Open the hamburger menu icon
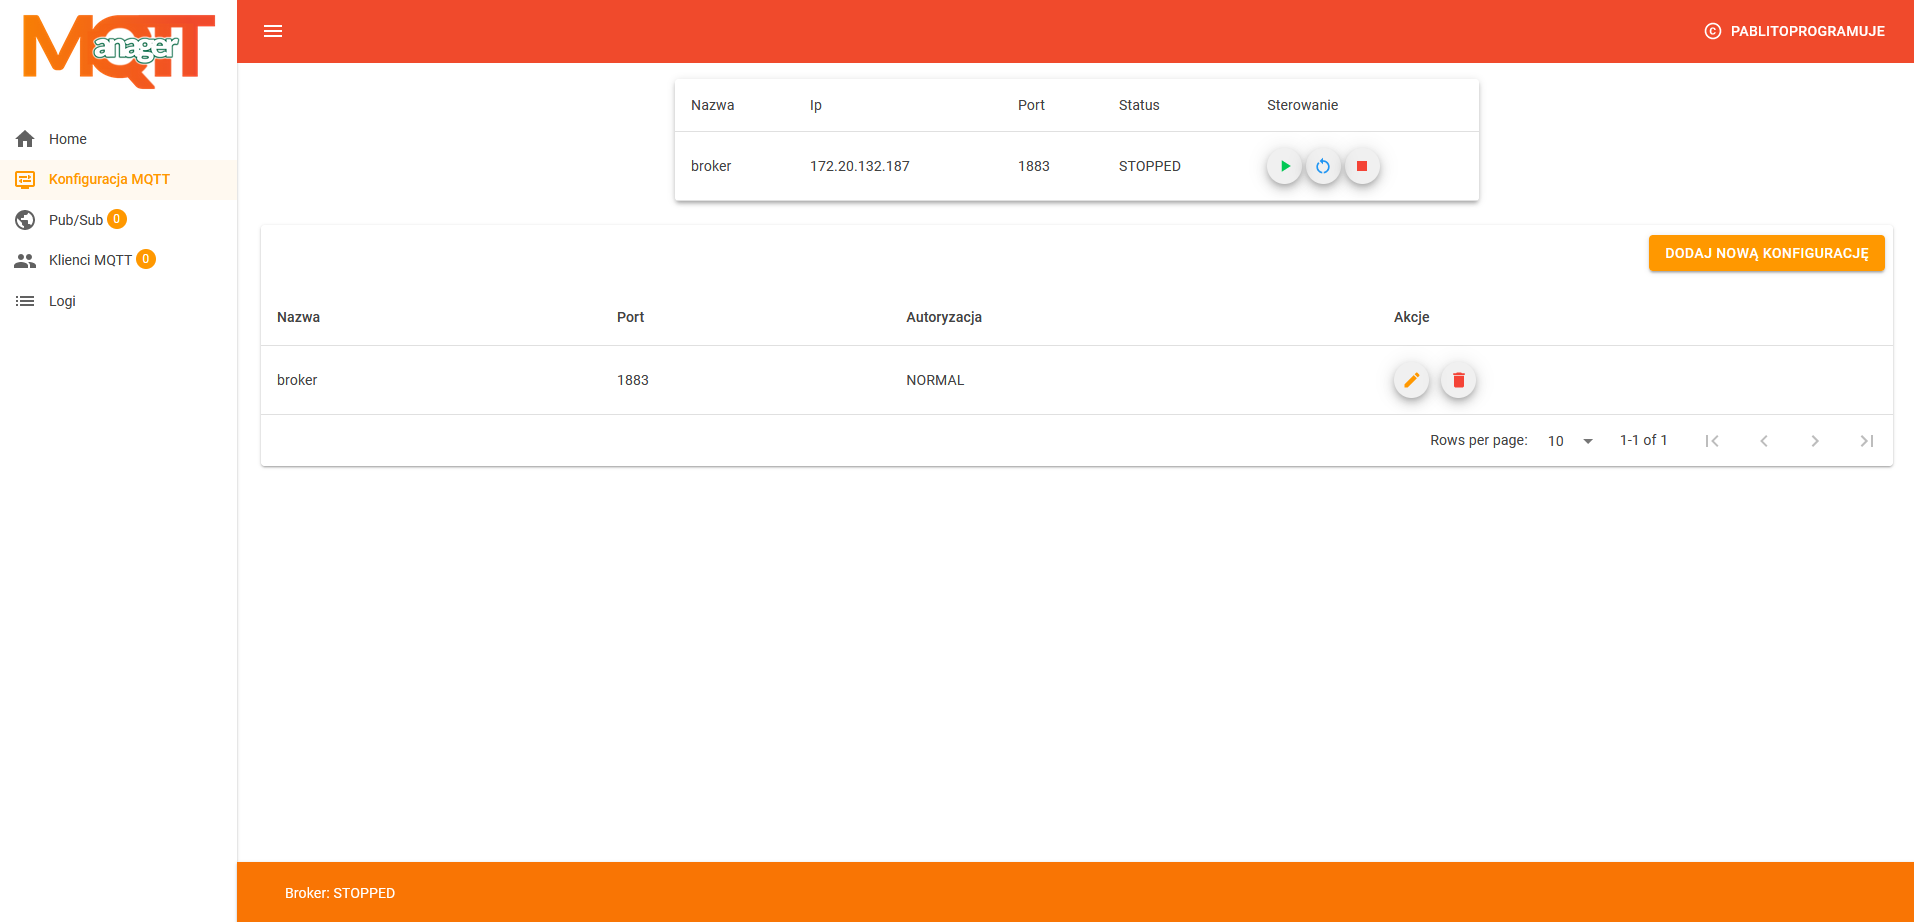Viewport: 1914px width, 922px height. pos(273,31)
